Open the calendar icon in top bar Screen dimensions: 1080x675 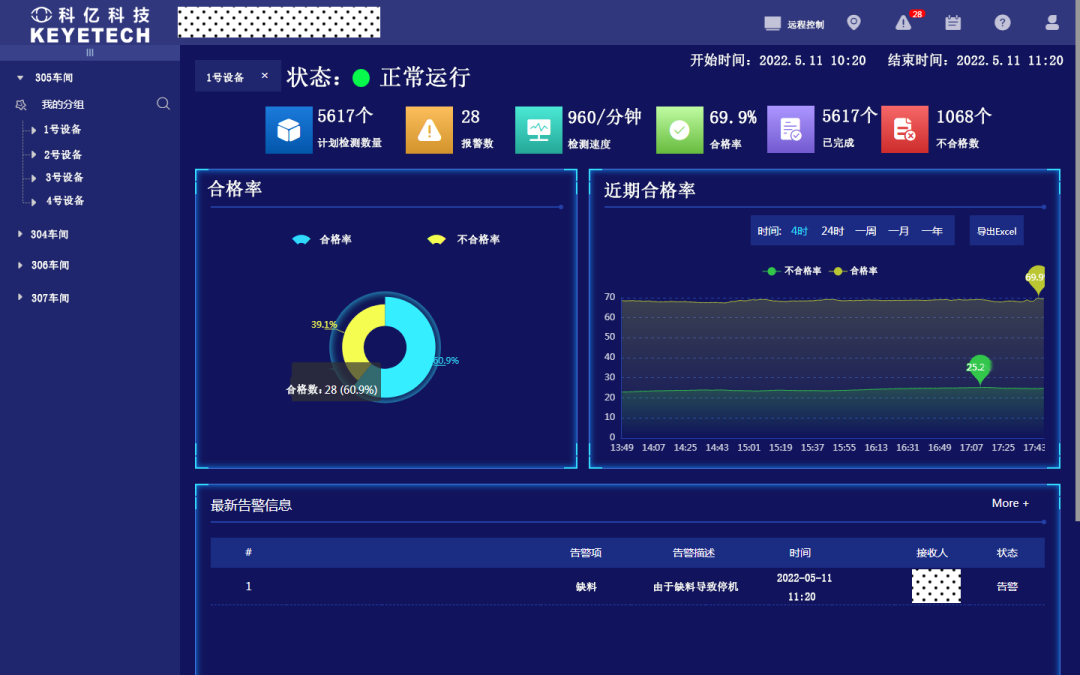point(952,22)
